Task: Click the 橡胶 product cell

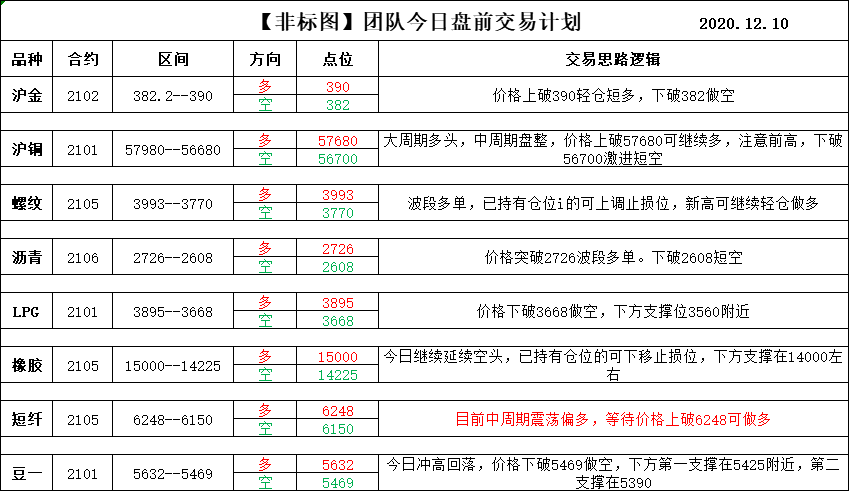Action: pos(27,365)
